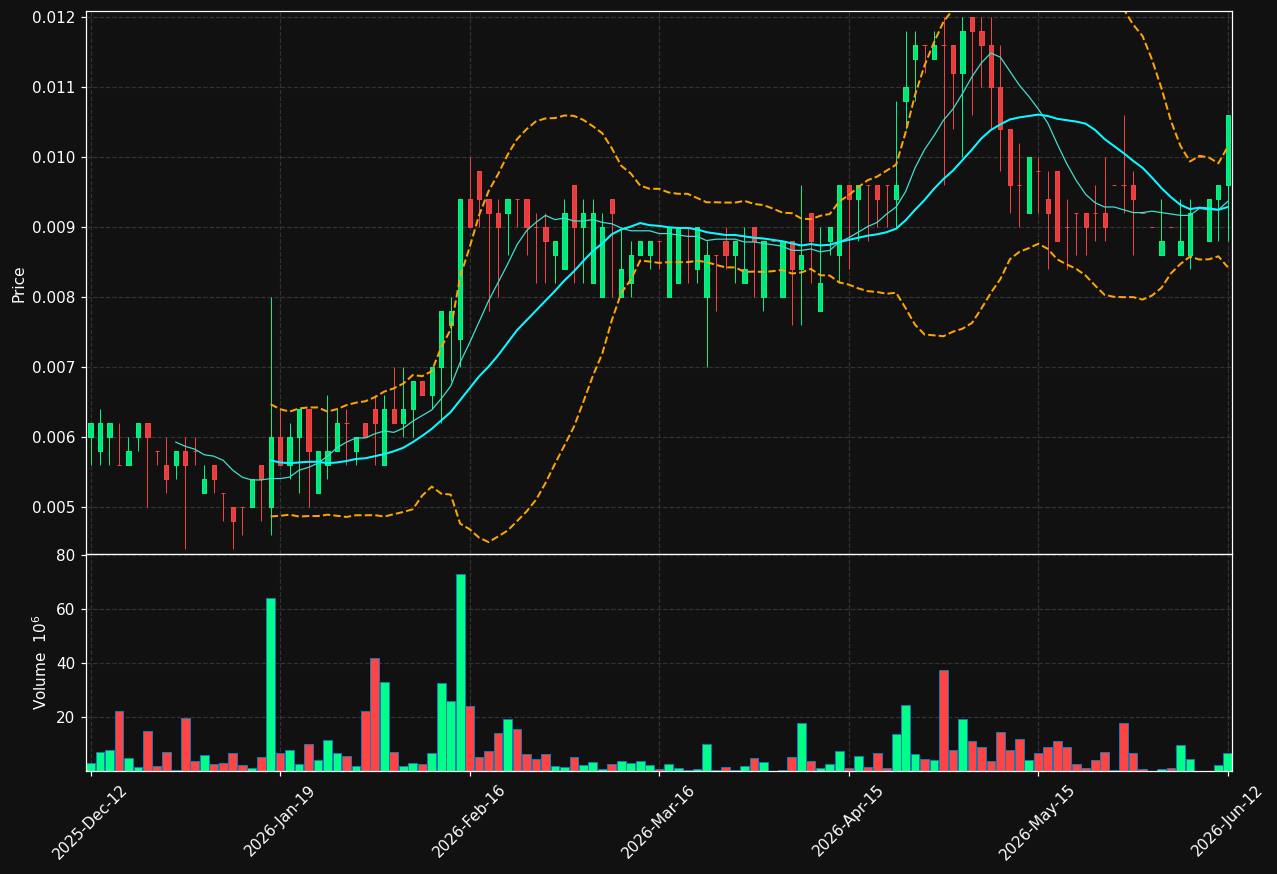Click the 2026-Feb-16 date label

tap(467, 821)
